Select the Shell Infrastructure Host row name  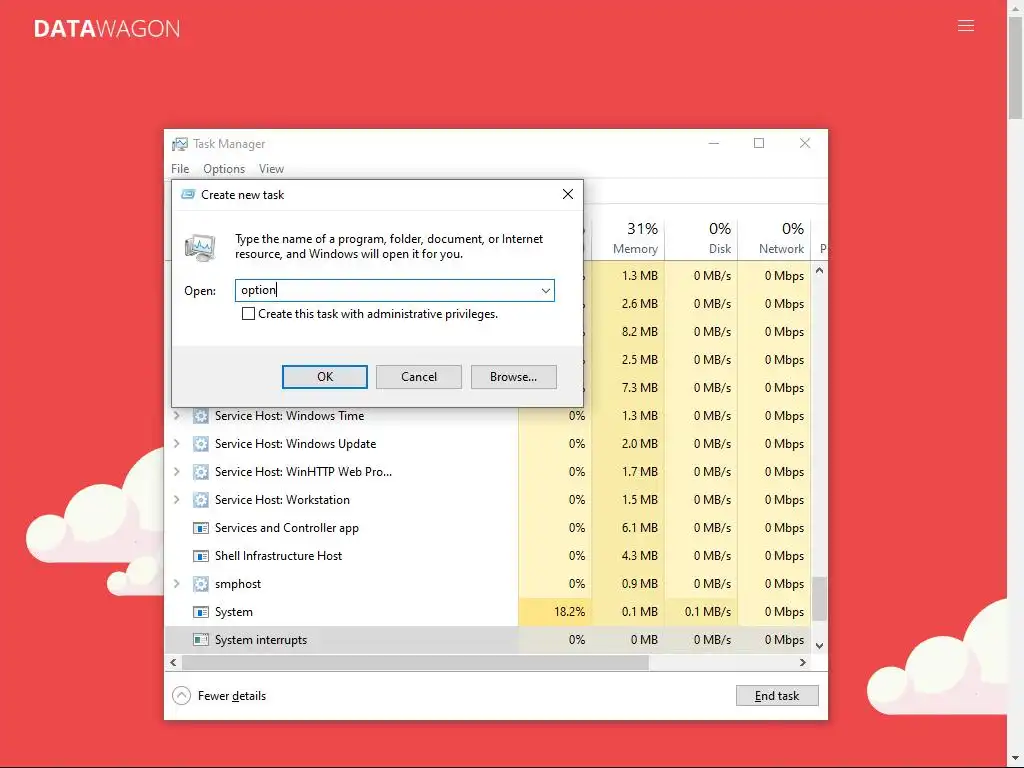(278, 556)
